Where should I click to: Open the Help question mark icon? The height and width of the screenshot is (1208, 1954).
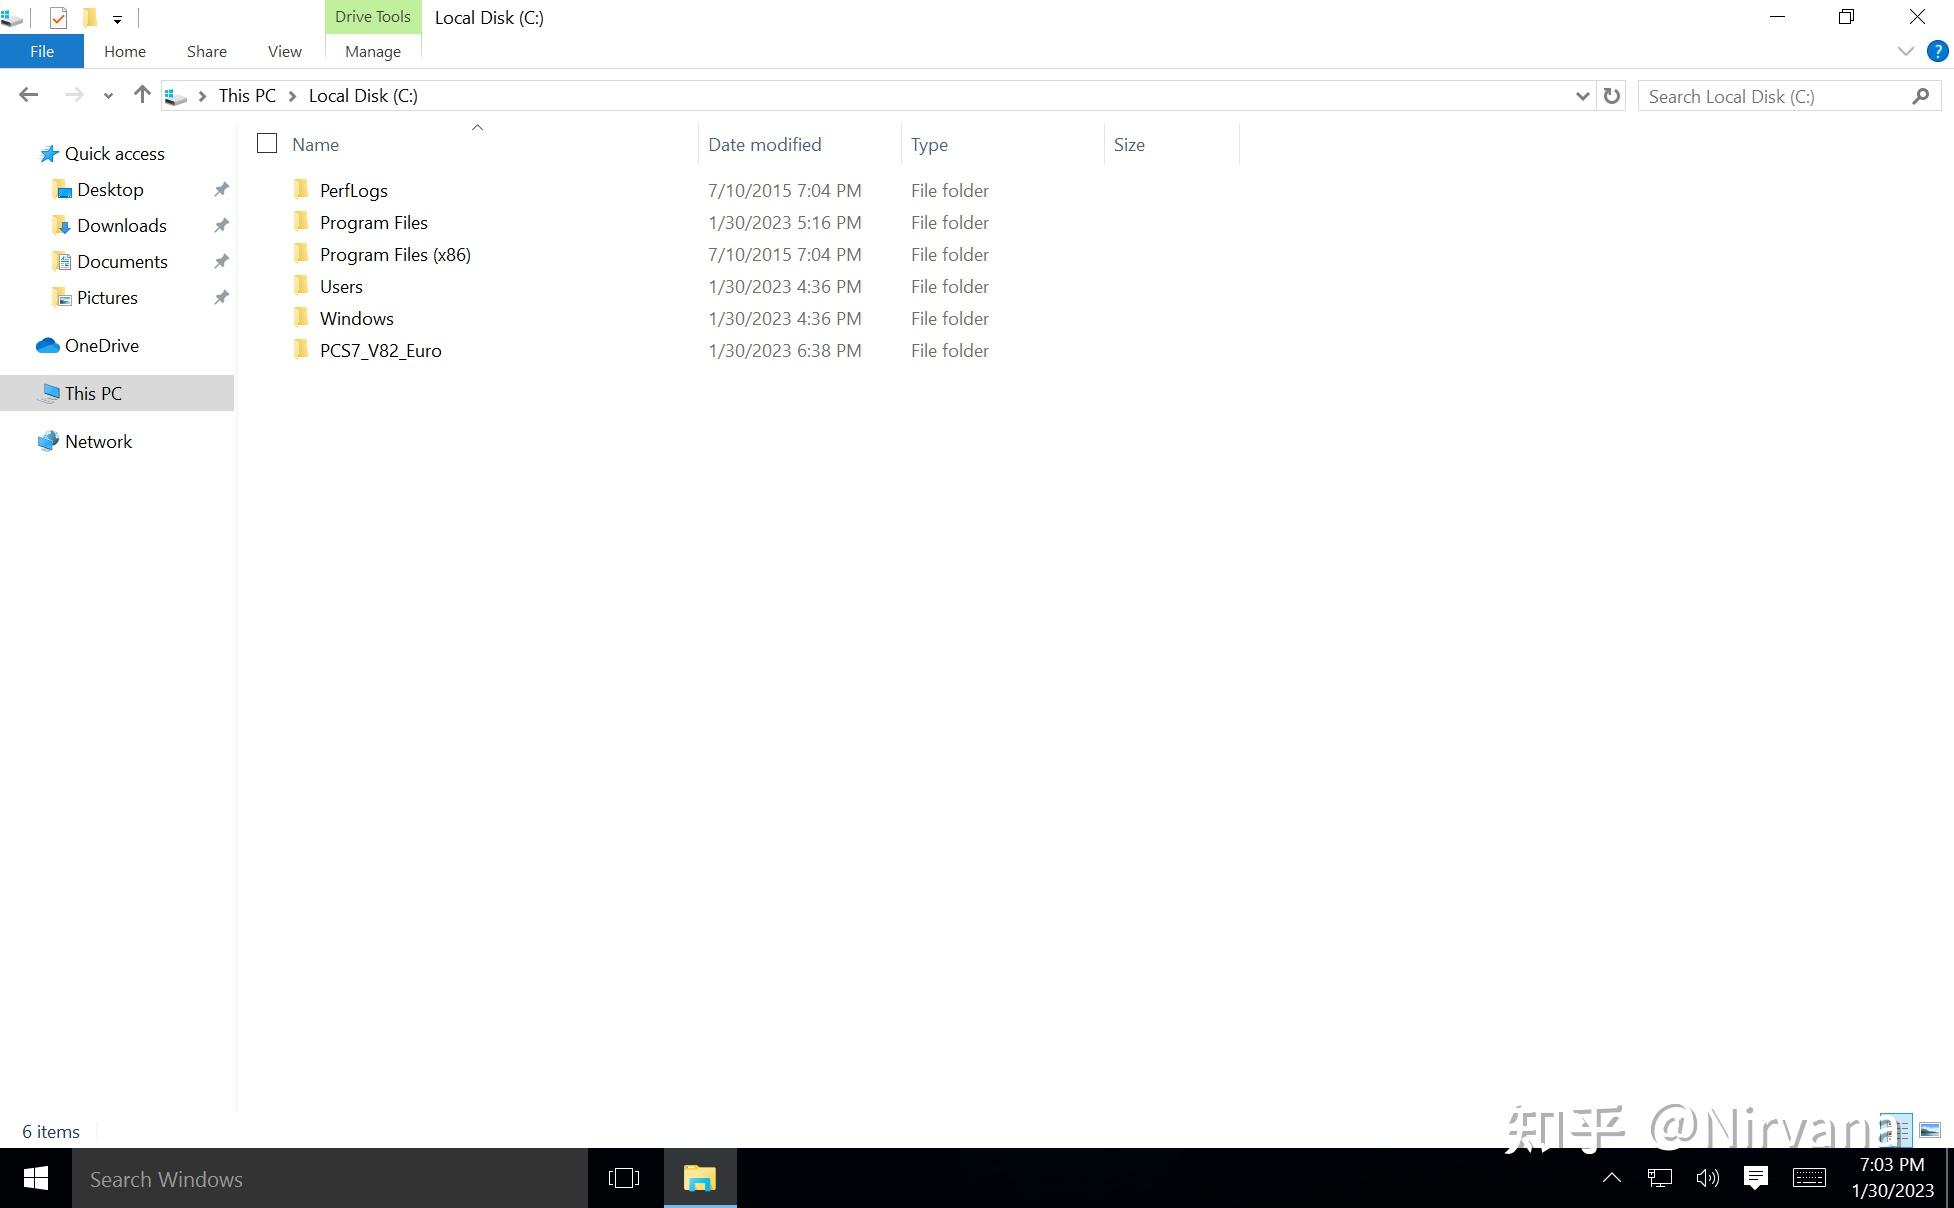(1937, 51)
